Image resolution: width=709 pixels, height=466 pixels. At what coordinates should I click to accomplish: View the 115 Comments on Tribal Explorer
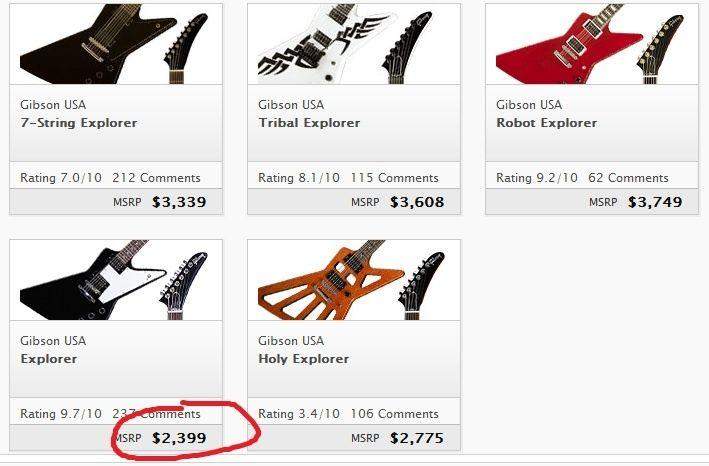tap(394, 178)
